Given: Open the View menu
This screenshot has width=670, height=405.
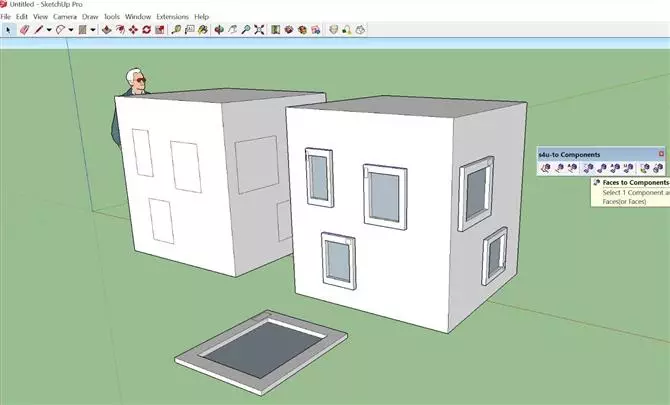Looking at the screenshot, I should (x=40, y=17).
